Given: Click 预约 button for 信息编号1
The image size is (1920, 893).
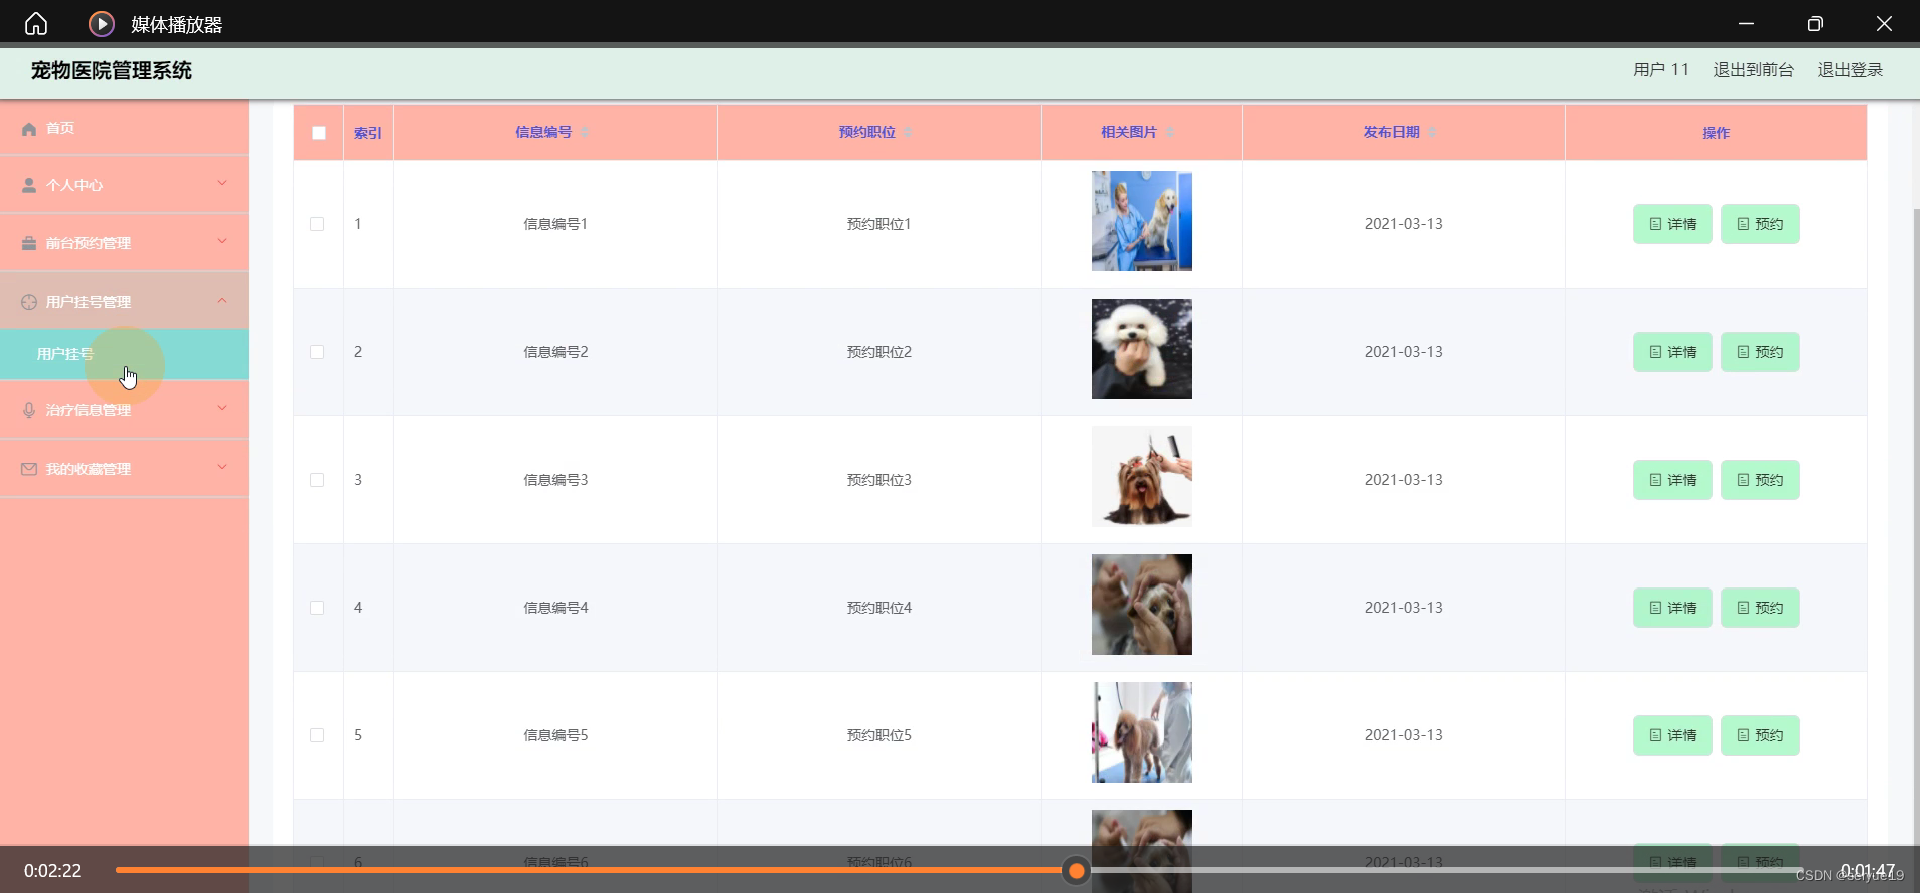Looking at the screenshot, I should pos(1760,224).
